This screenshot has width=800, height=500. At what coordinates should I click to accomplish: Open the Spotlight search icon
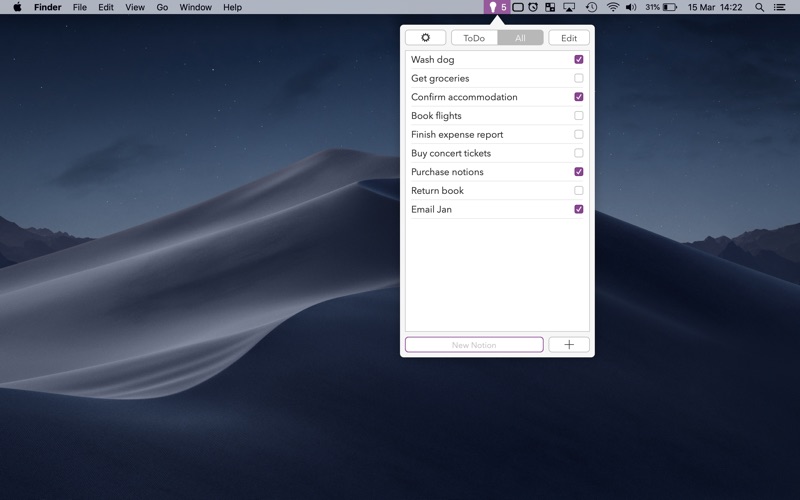tap(759, 7)
